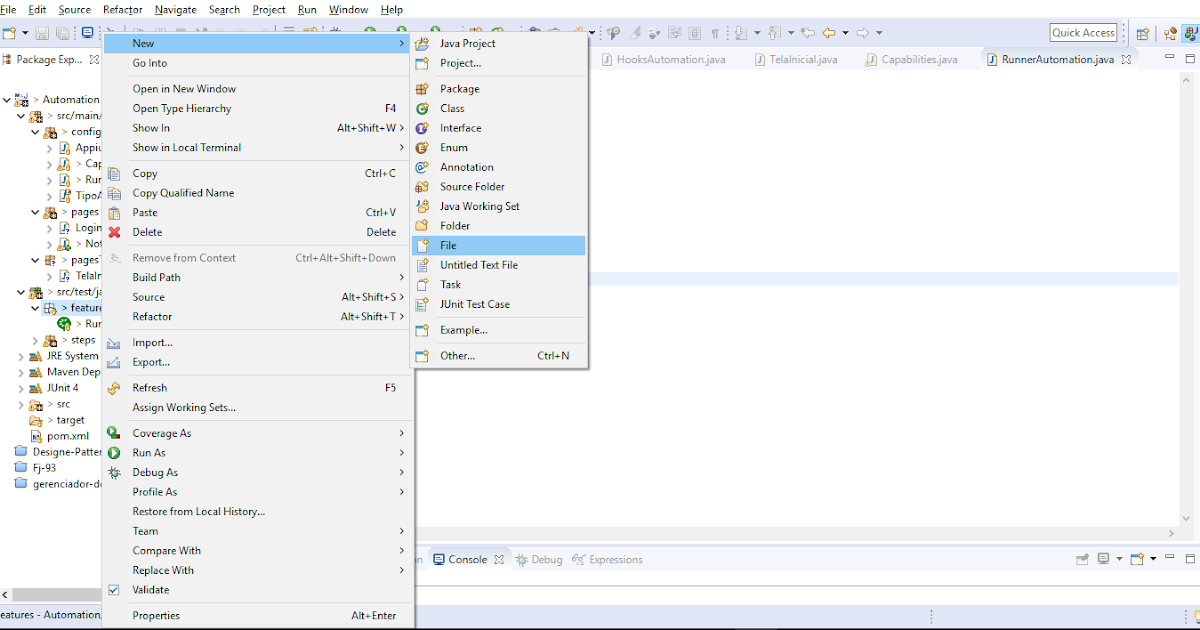Click the Refresh icon in context menu

[114, 388]
